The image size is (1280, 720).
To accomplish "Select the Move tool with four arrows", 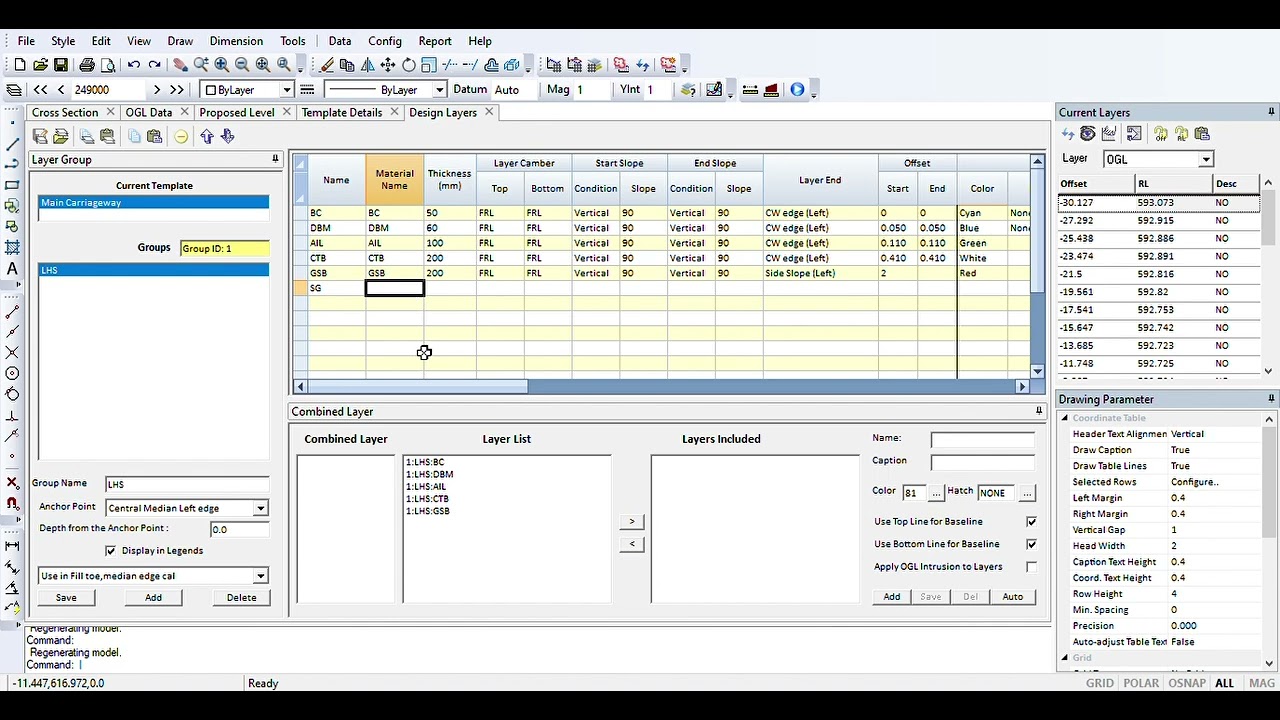I will [388, 65].
